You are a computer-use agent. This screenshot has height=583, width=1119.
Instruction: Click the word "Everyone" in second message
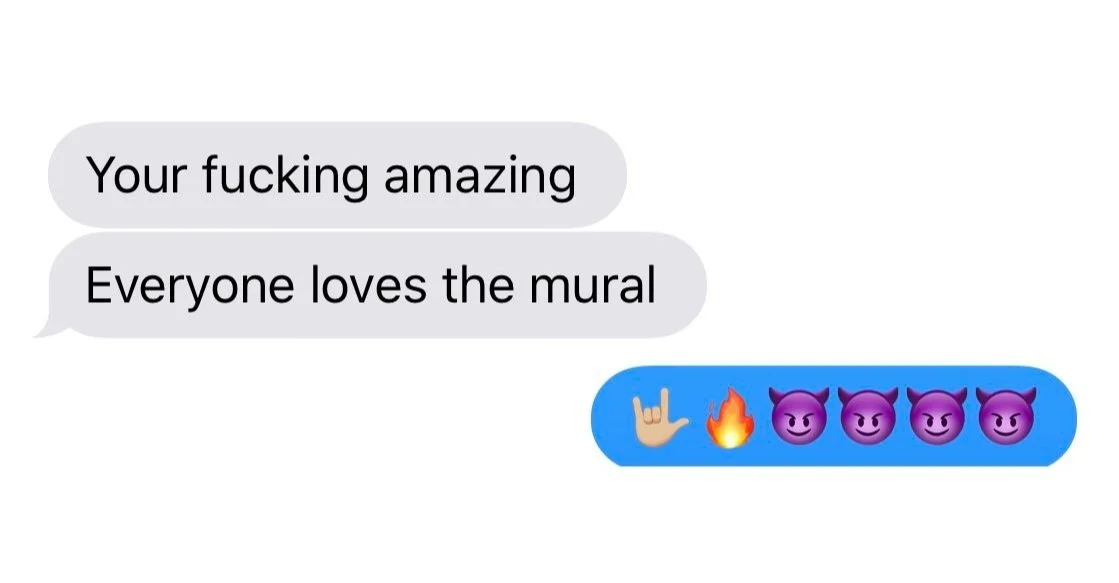point(190,286)
